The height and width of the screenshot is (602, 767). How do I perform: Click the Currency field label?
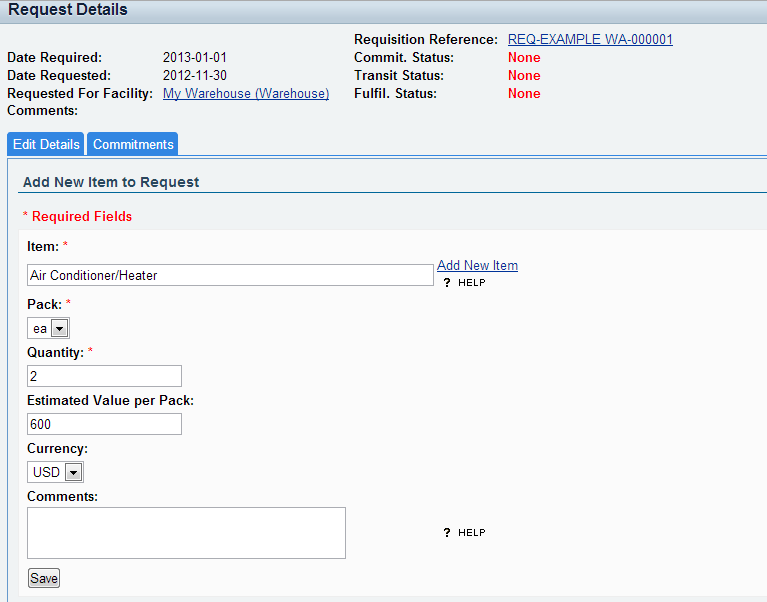click(x=57, y=449)
